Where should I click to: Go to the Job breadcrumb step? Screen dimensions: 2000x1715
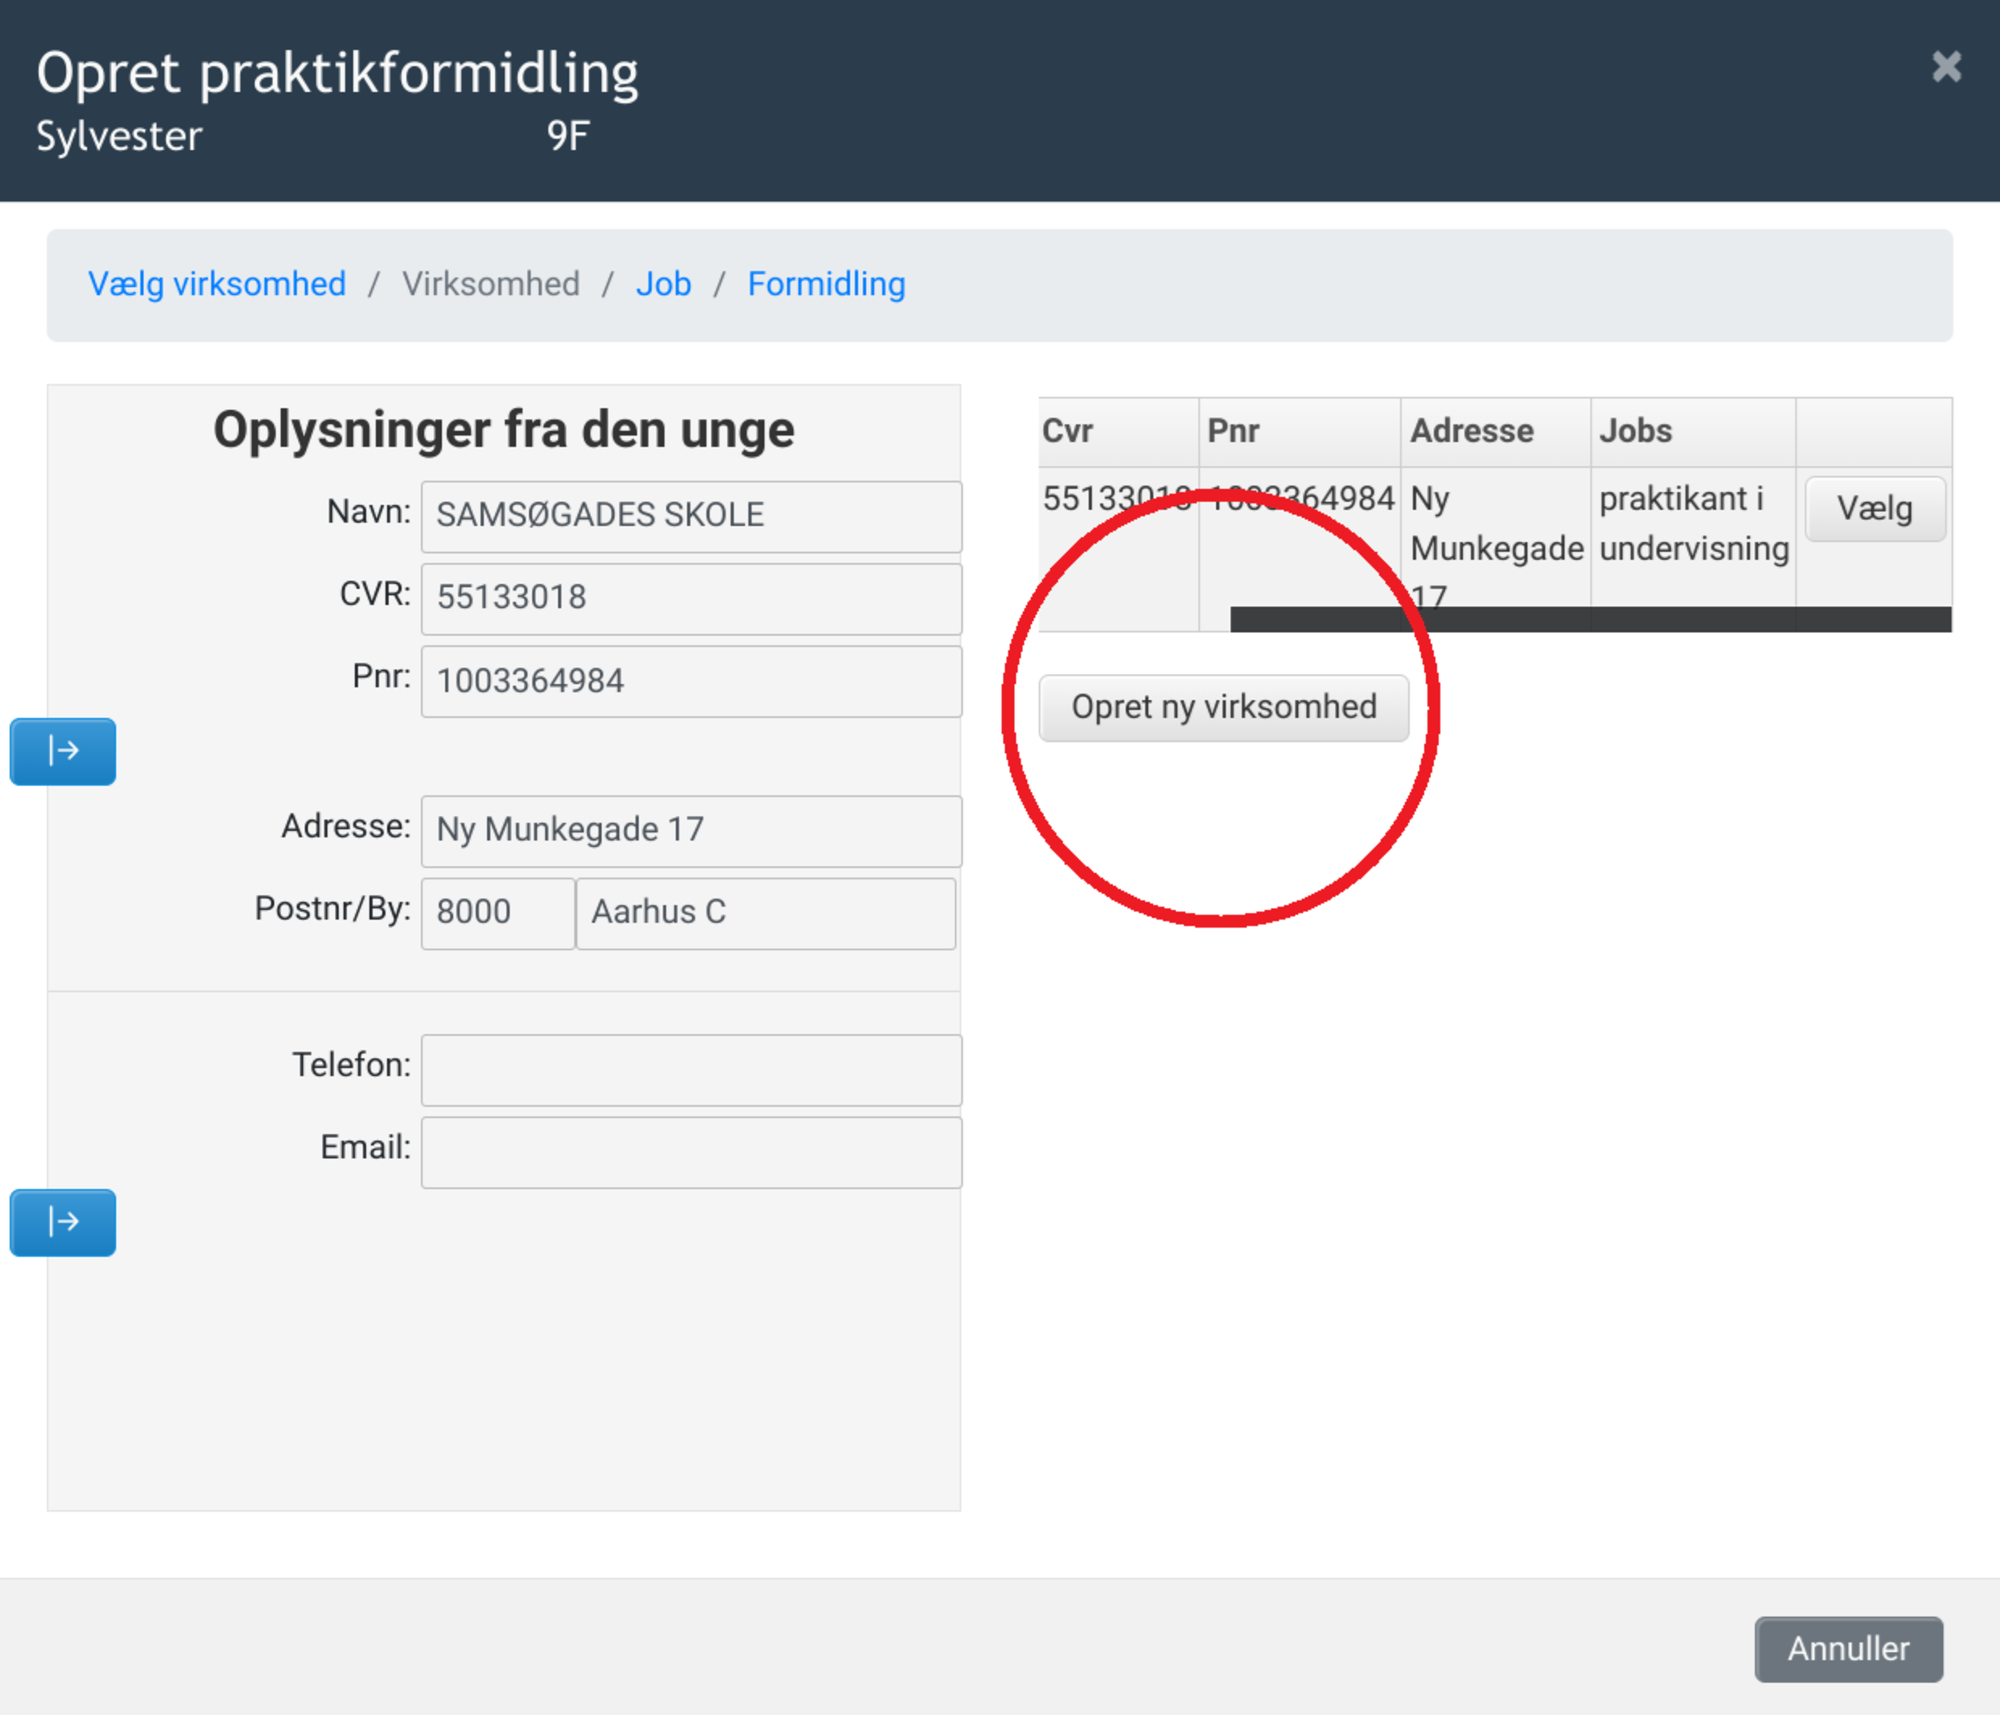click(x=663, y=284)
